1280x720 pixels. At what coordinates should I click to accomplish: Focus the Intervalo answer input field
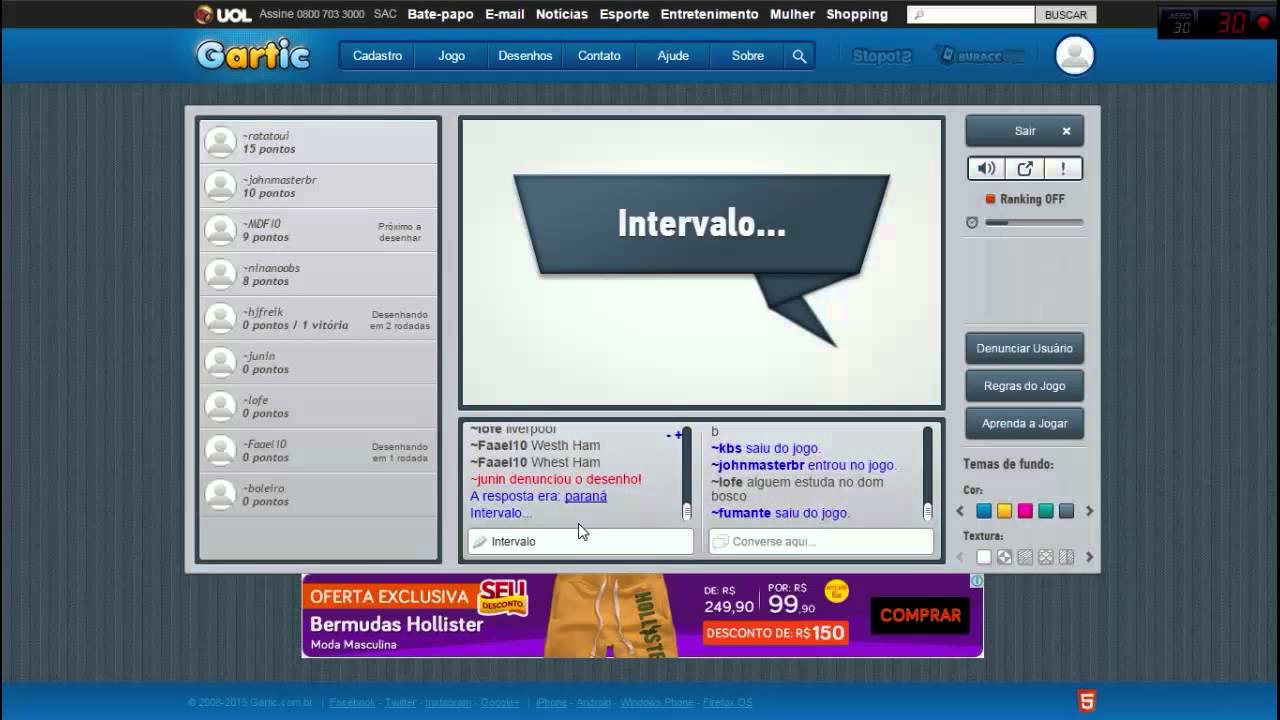click(x=581, y=541)
